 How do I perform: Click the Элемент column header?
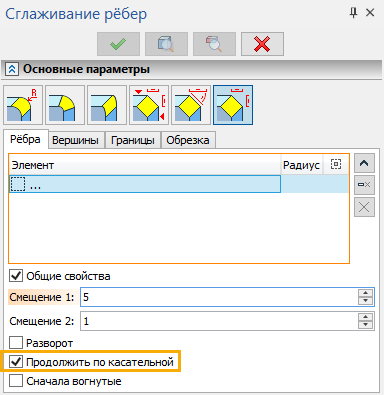point(145,165)
